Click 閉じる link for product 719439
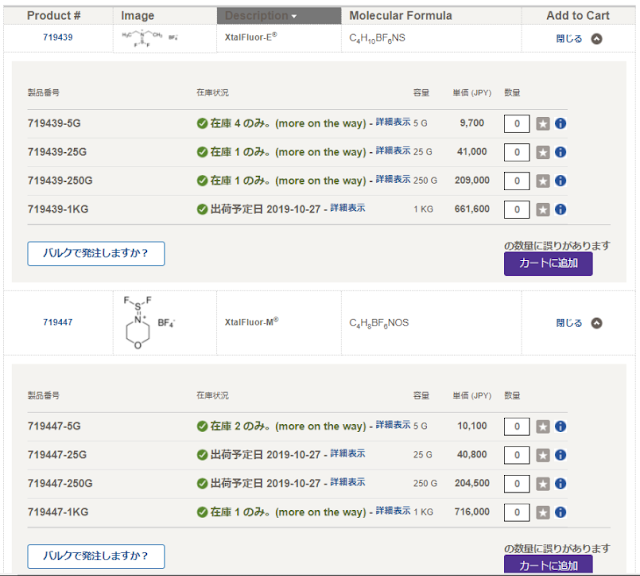The width and height of the screenshot is (640, 576). (569, 39)
